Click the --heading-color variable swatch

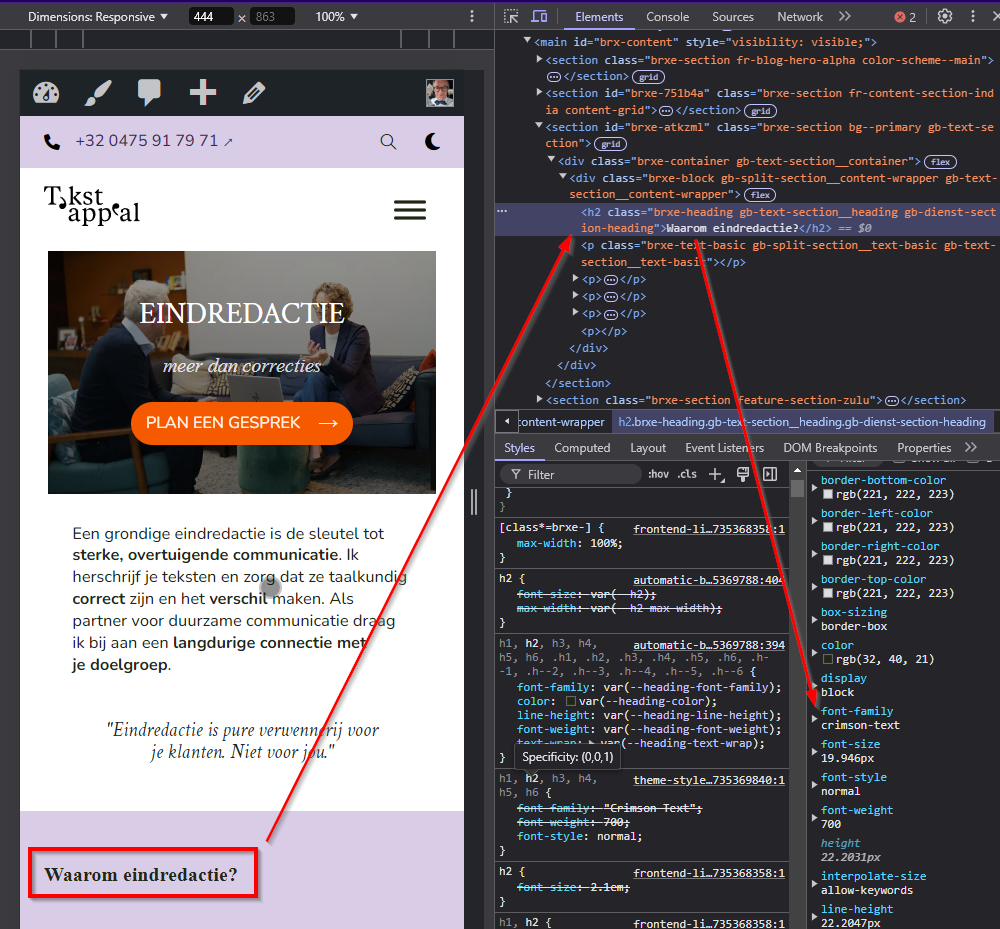tap(571, 701)
